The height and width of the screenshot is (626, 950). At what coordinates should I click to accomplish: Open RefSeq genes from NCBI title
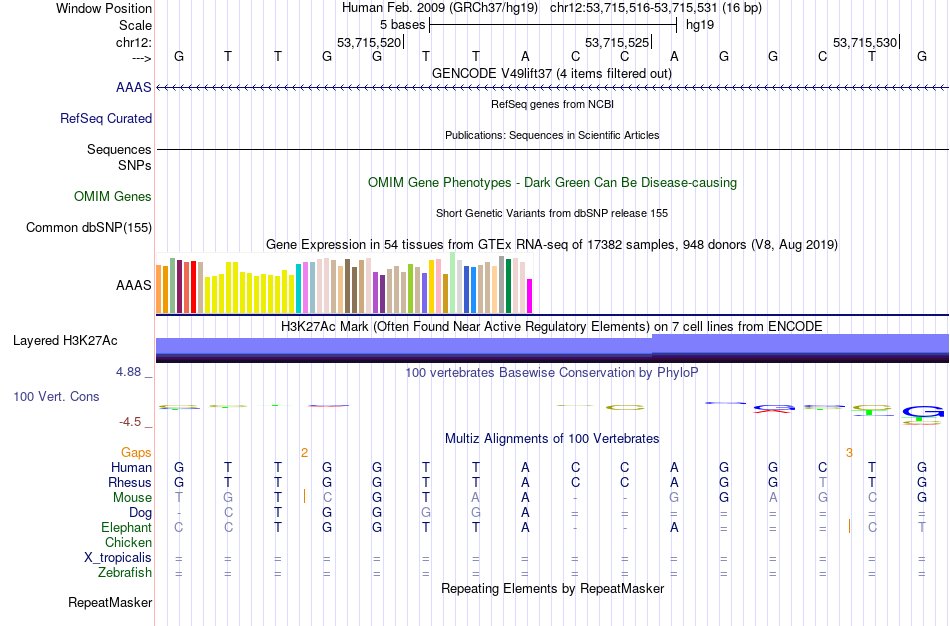coord(552,104)
